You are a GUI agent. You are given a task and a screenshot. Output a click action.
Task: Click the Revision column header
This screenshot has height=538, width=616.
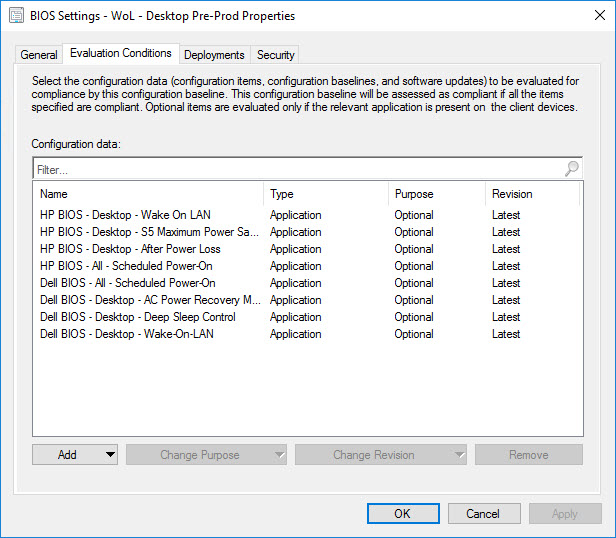531,194
